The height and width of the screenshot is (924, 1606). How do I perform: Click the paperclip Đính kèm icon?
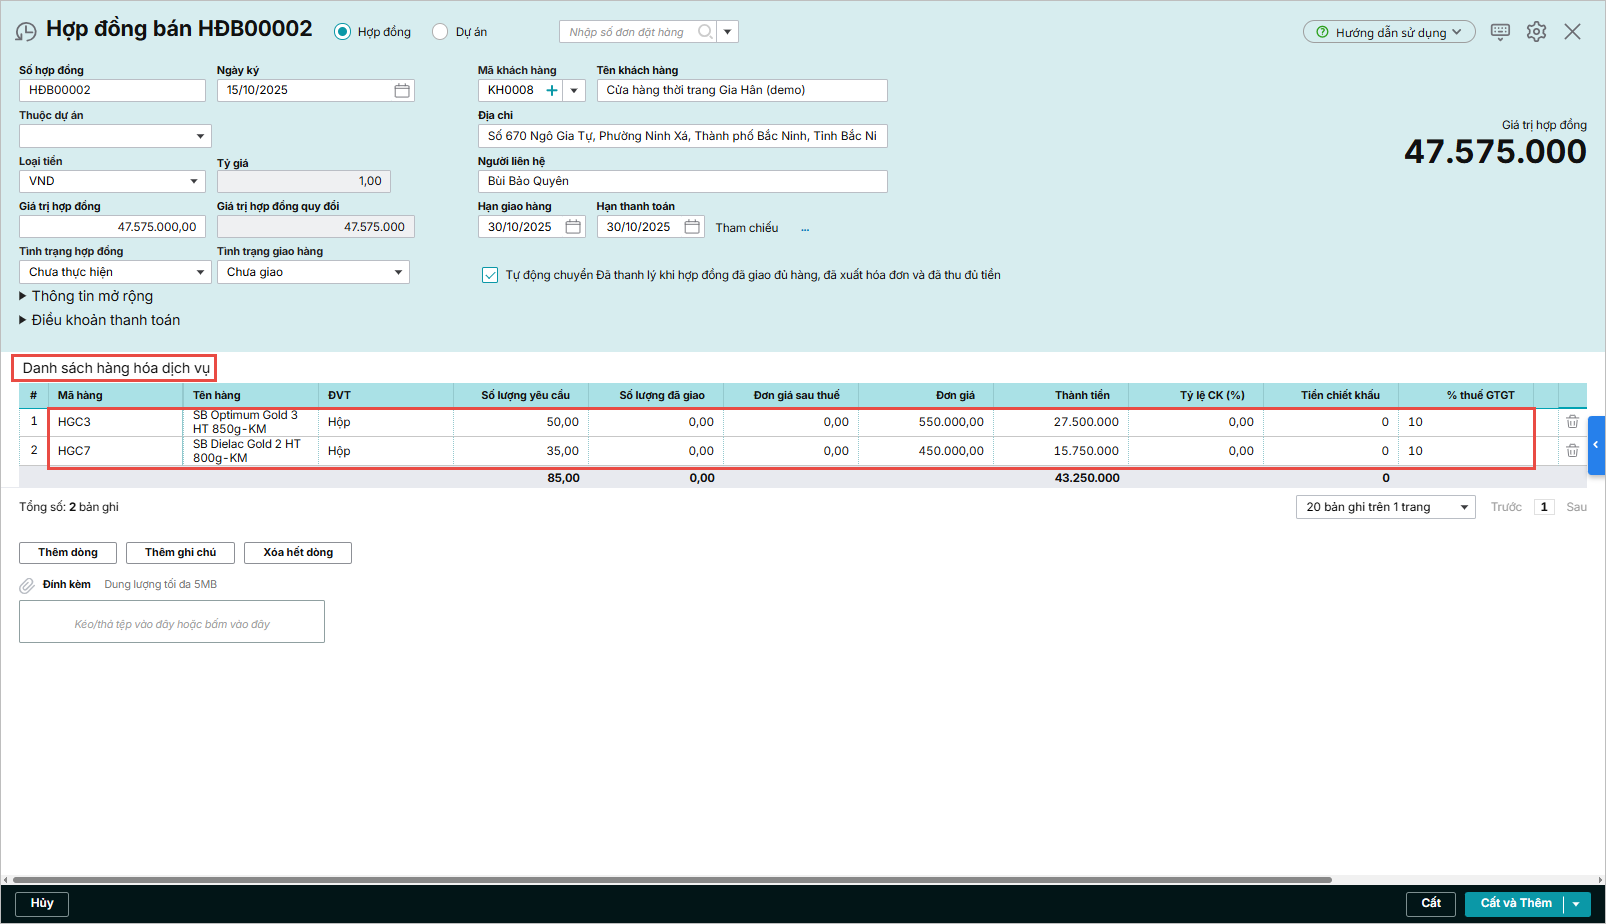tap(27, 585)
